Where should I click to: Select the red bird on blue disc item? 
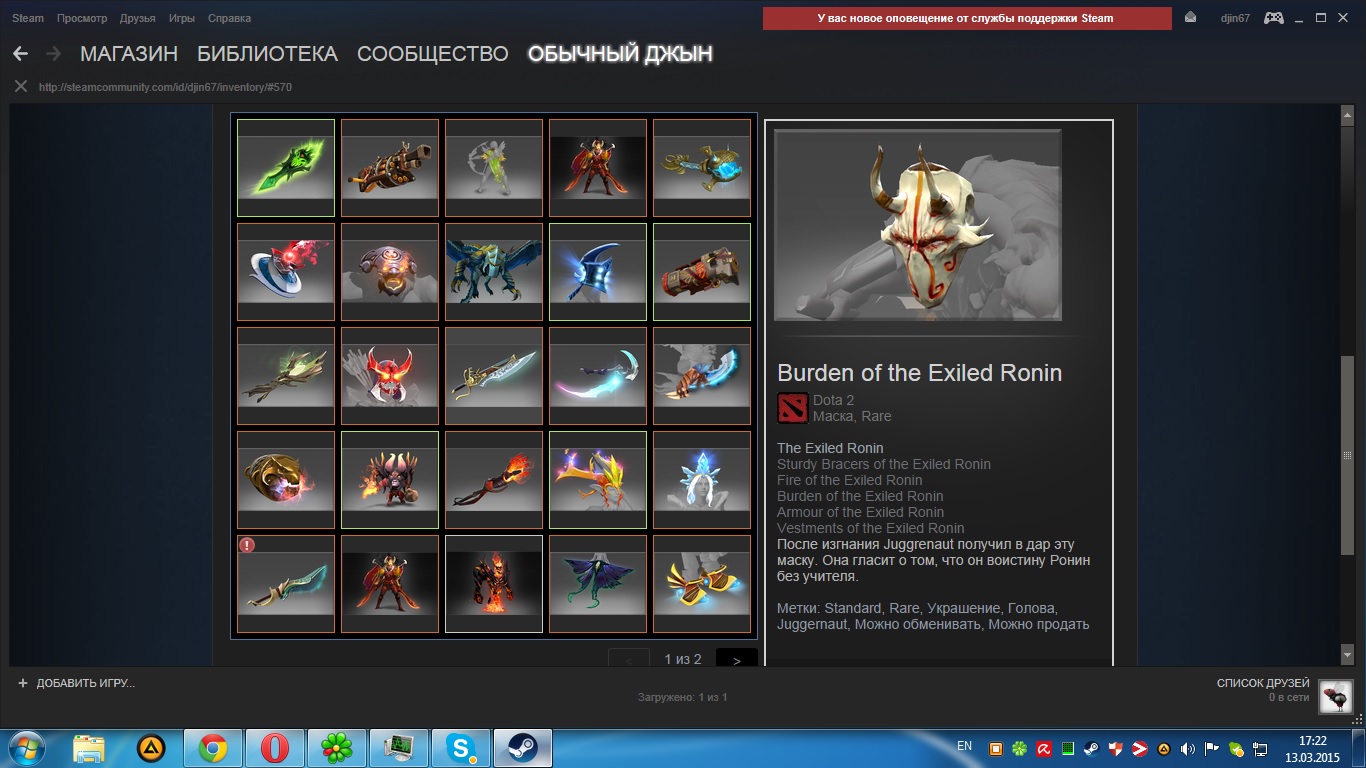[x=286, y=272]
